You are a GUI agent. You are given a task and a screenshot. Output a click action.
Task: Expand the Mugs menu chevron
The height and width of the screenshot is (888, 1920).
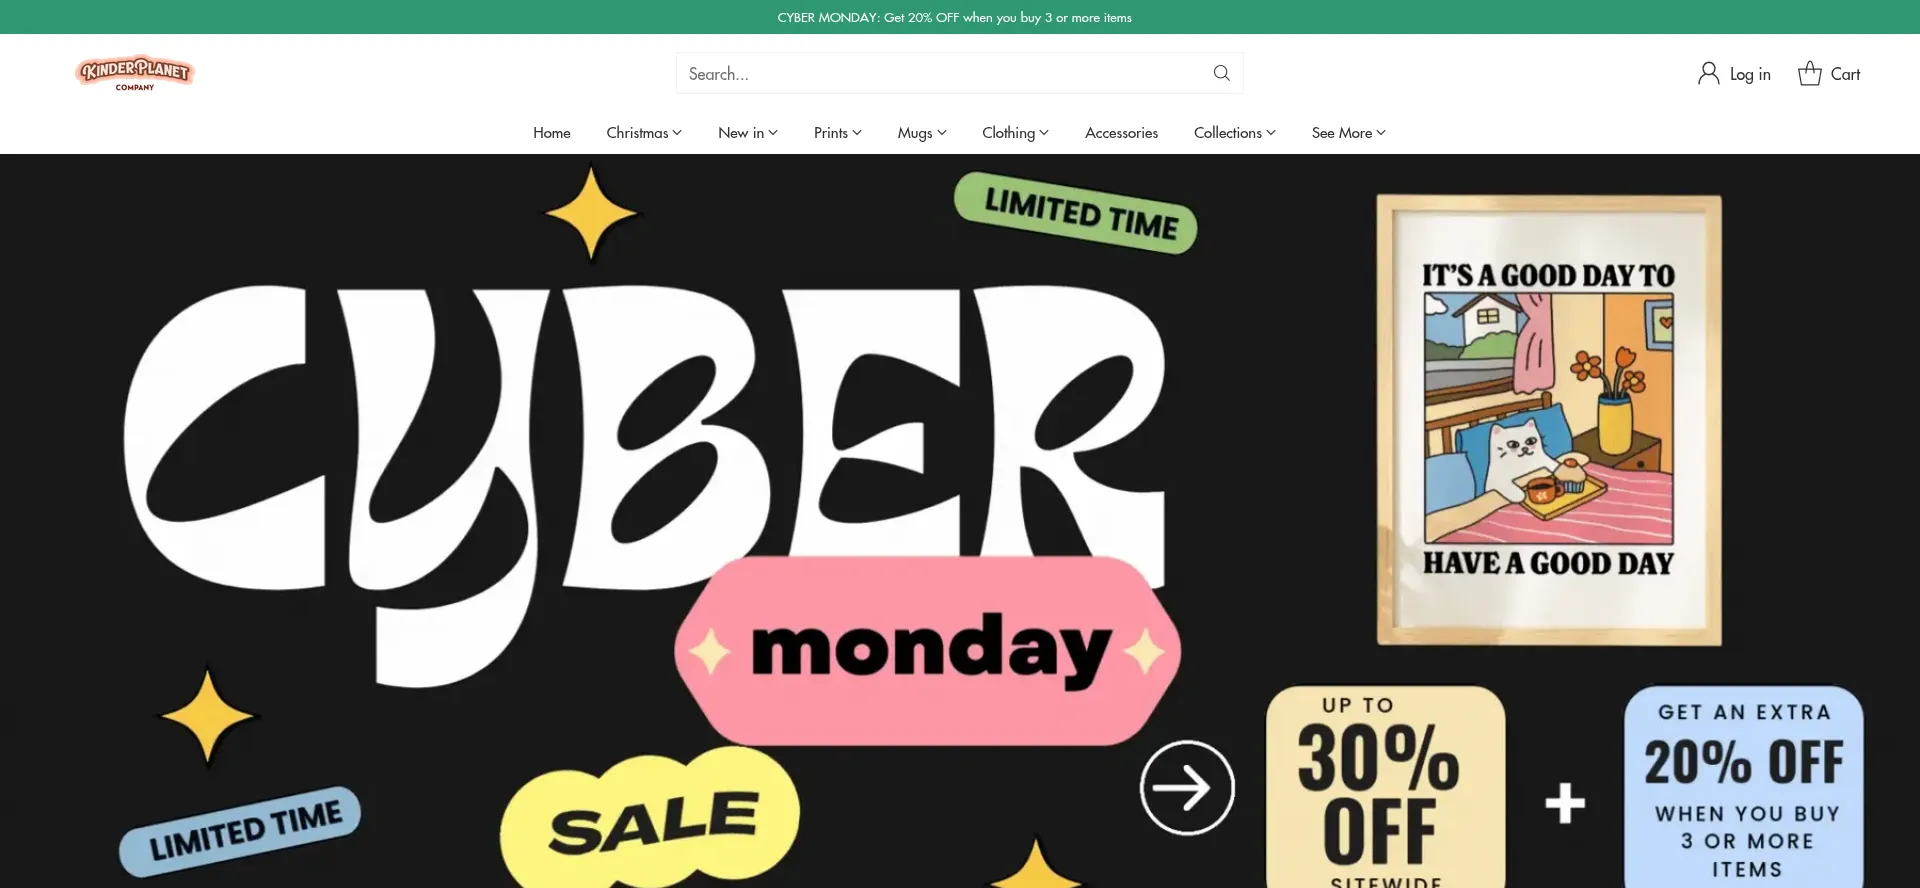tap(942, 133)
